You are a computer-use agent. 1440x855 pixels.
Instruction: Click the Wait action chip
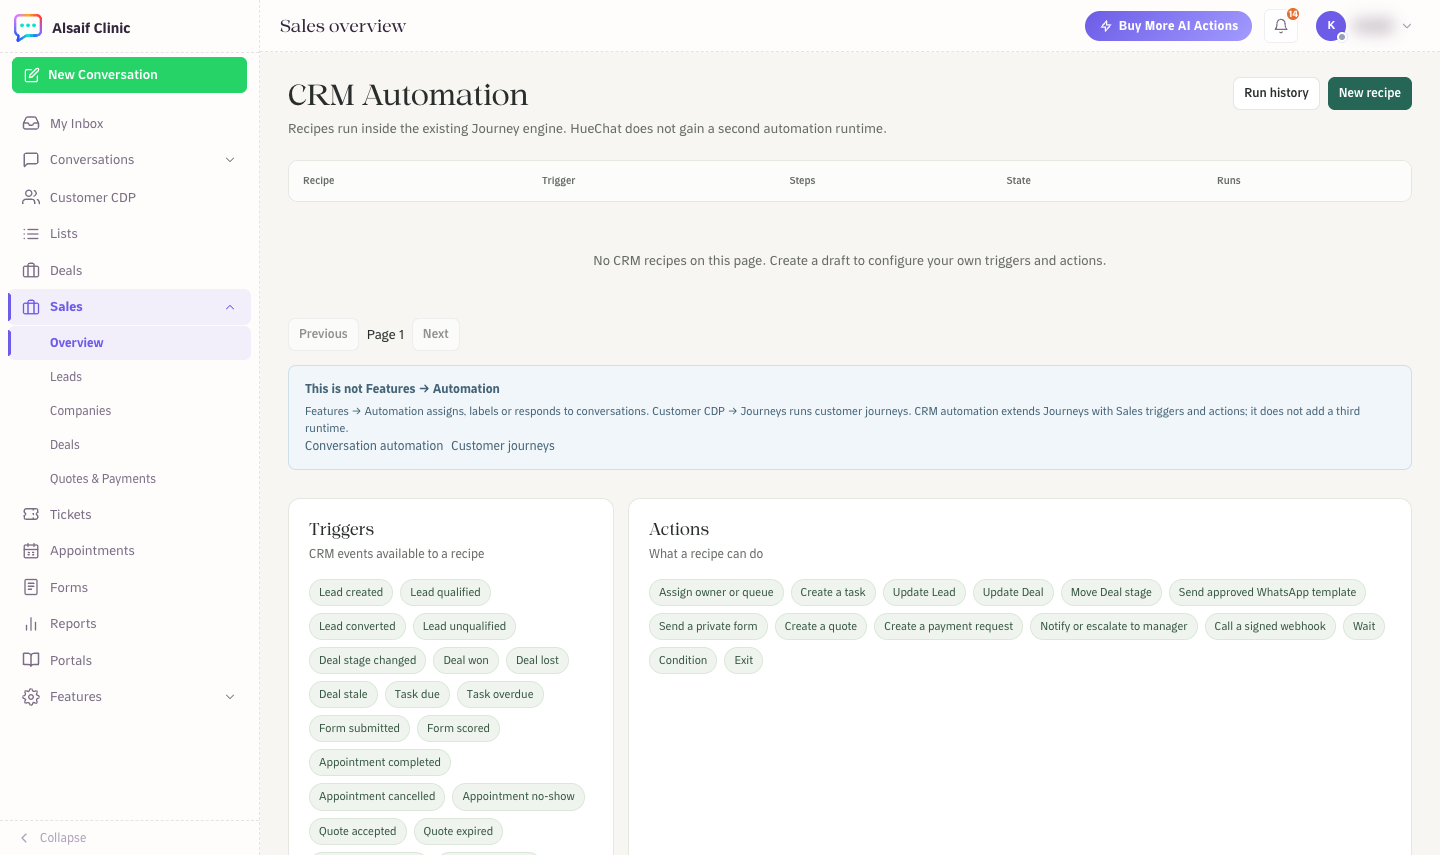pyautogui.click(x=1364, y=626)
